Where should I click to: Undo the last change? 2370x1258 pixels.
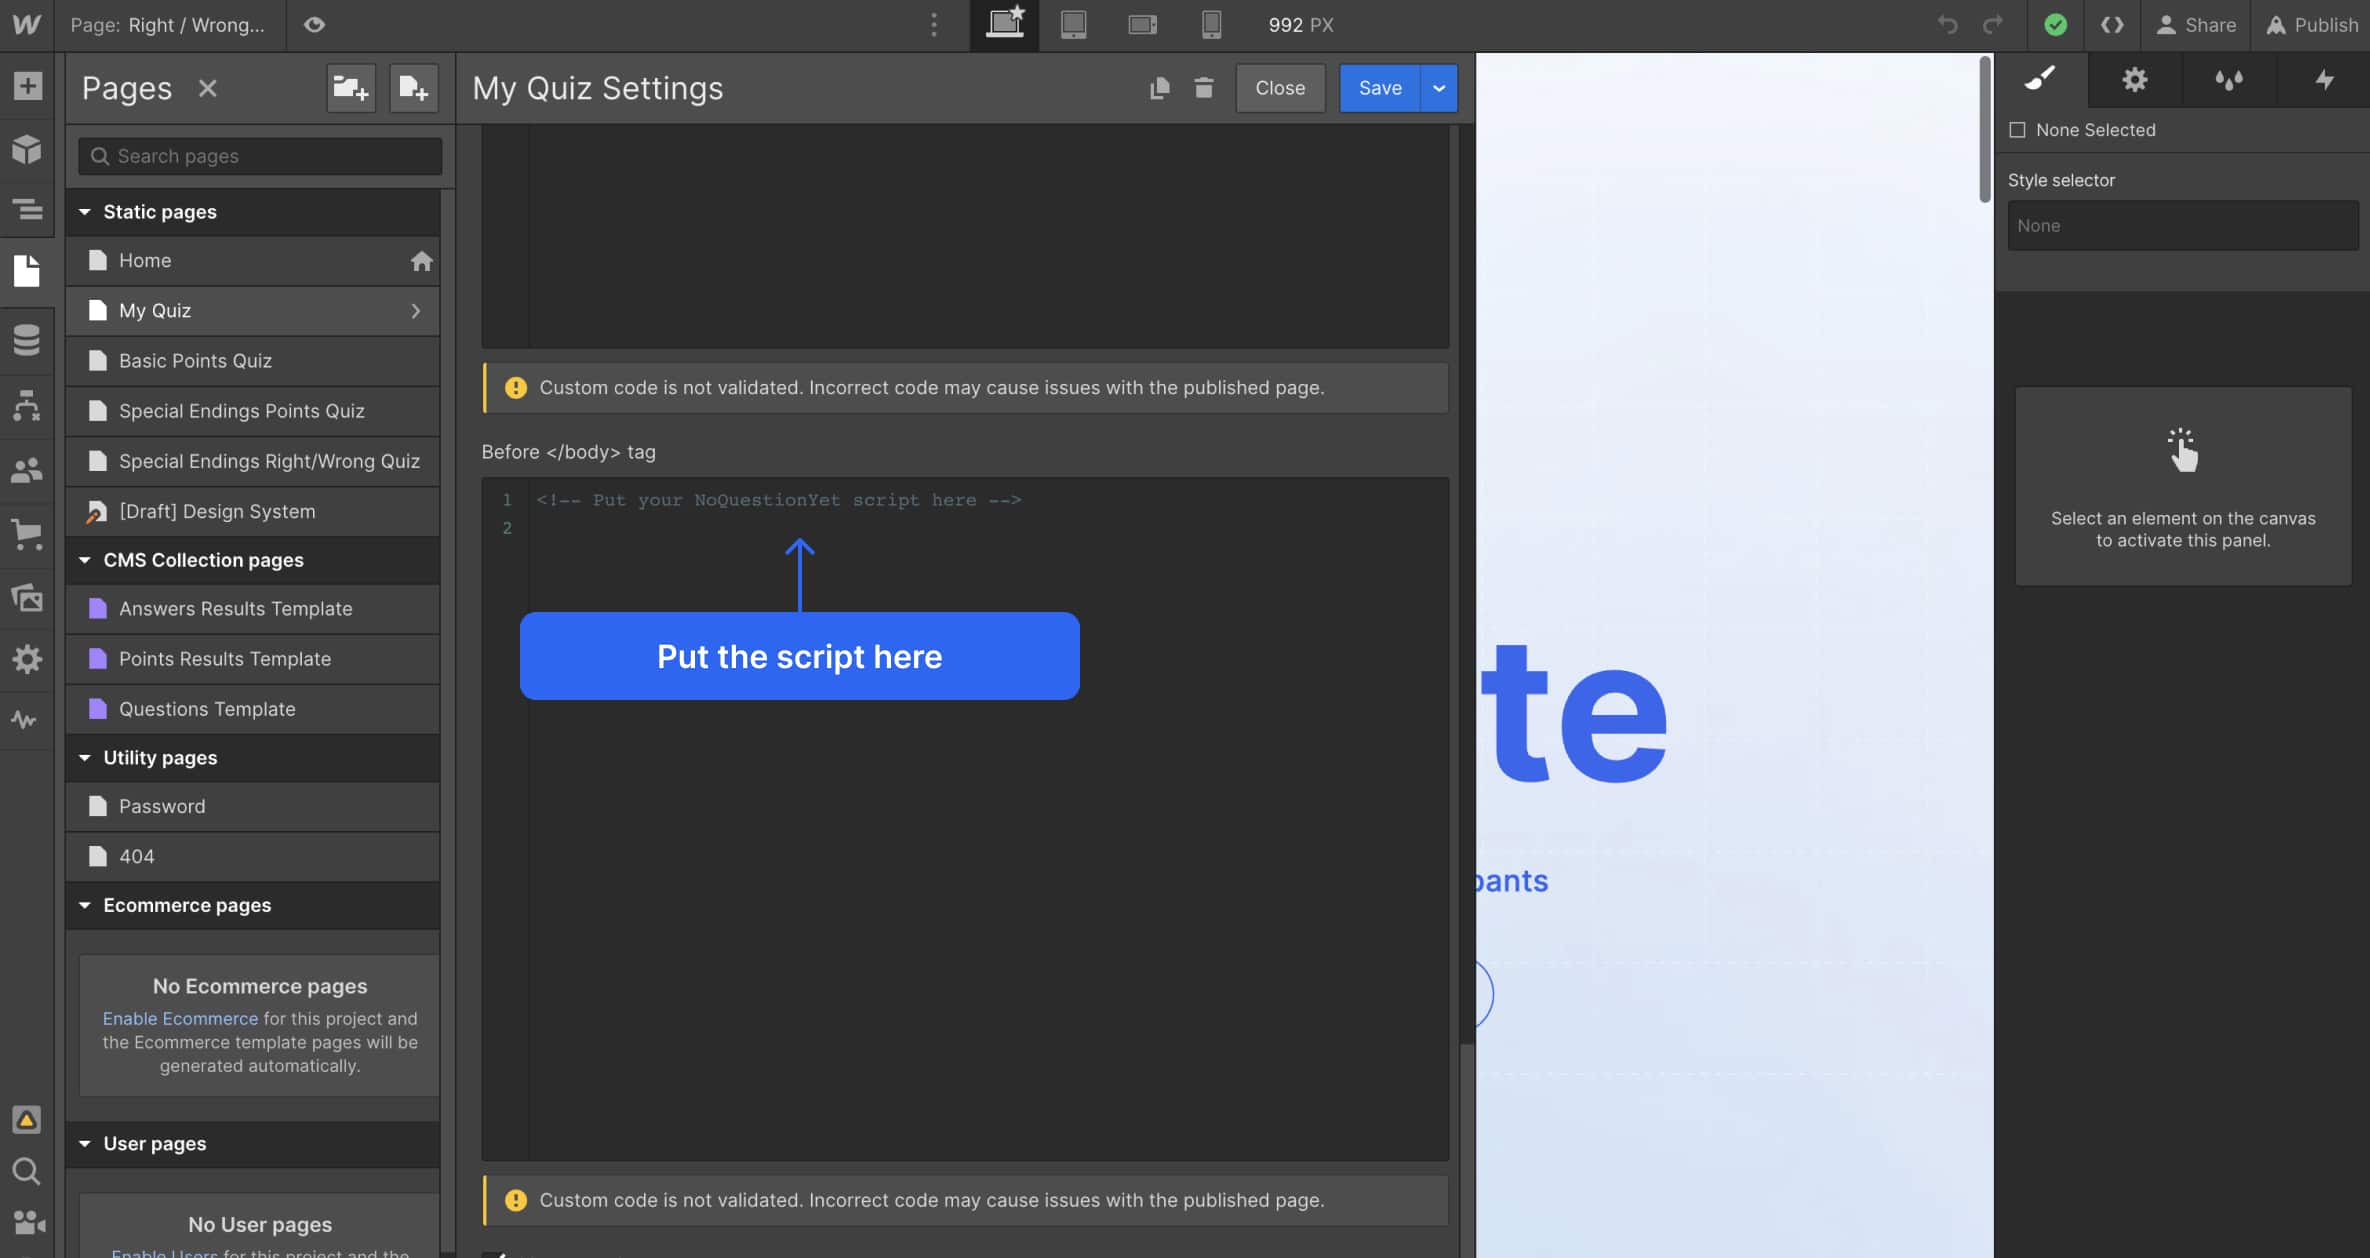coord(1947,25)
